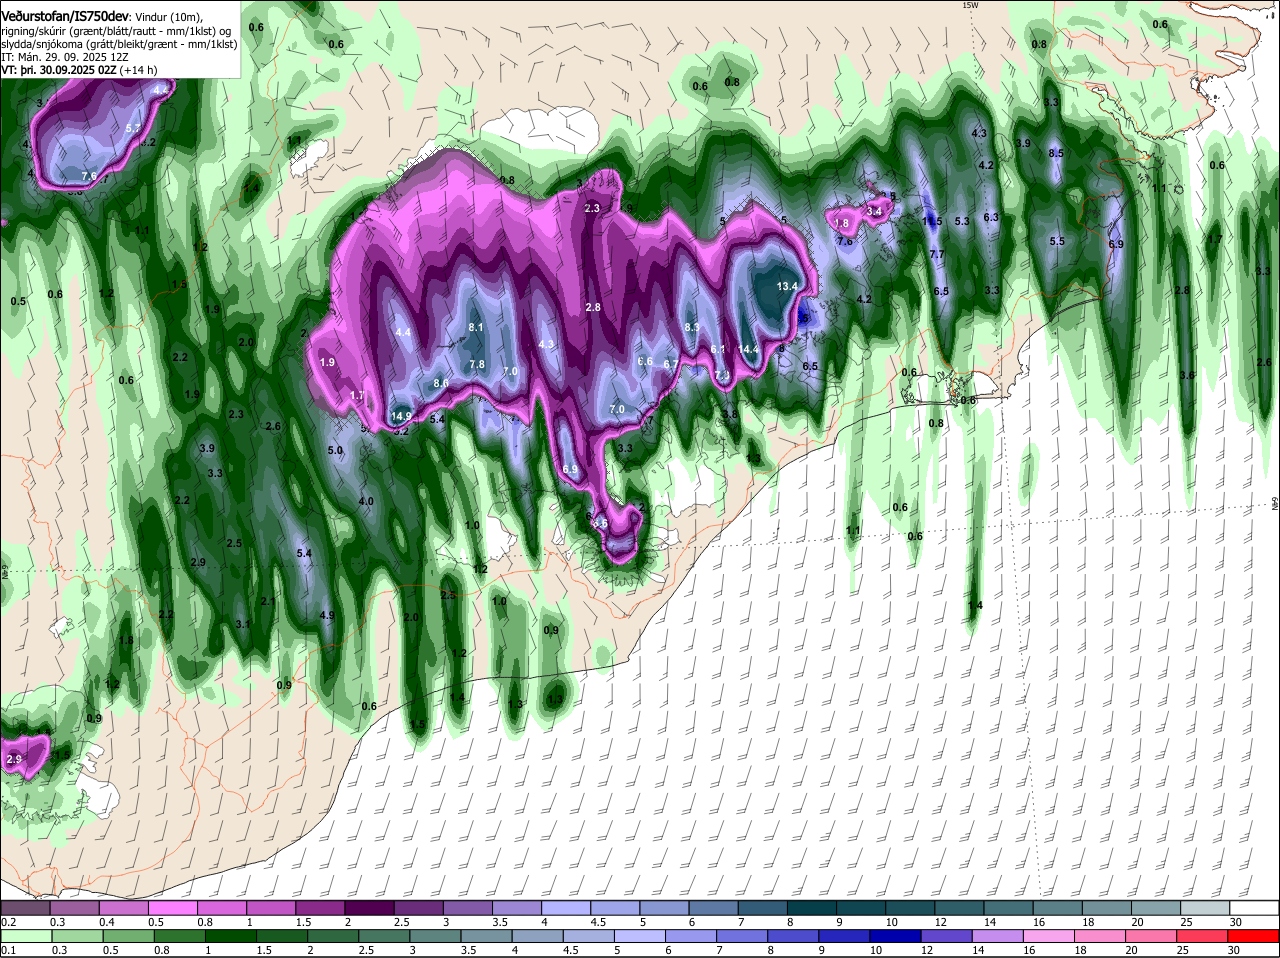Viewport: 1280px width, 958px height.
Task: Click the 8.6 value inside the snow area
Action: [x=441, y=383]
